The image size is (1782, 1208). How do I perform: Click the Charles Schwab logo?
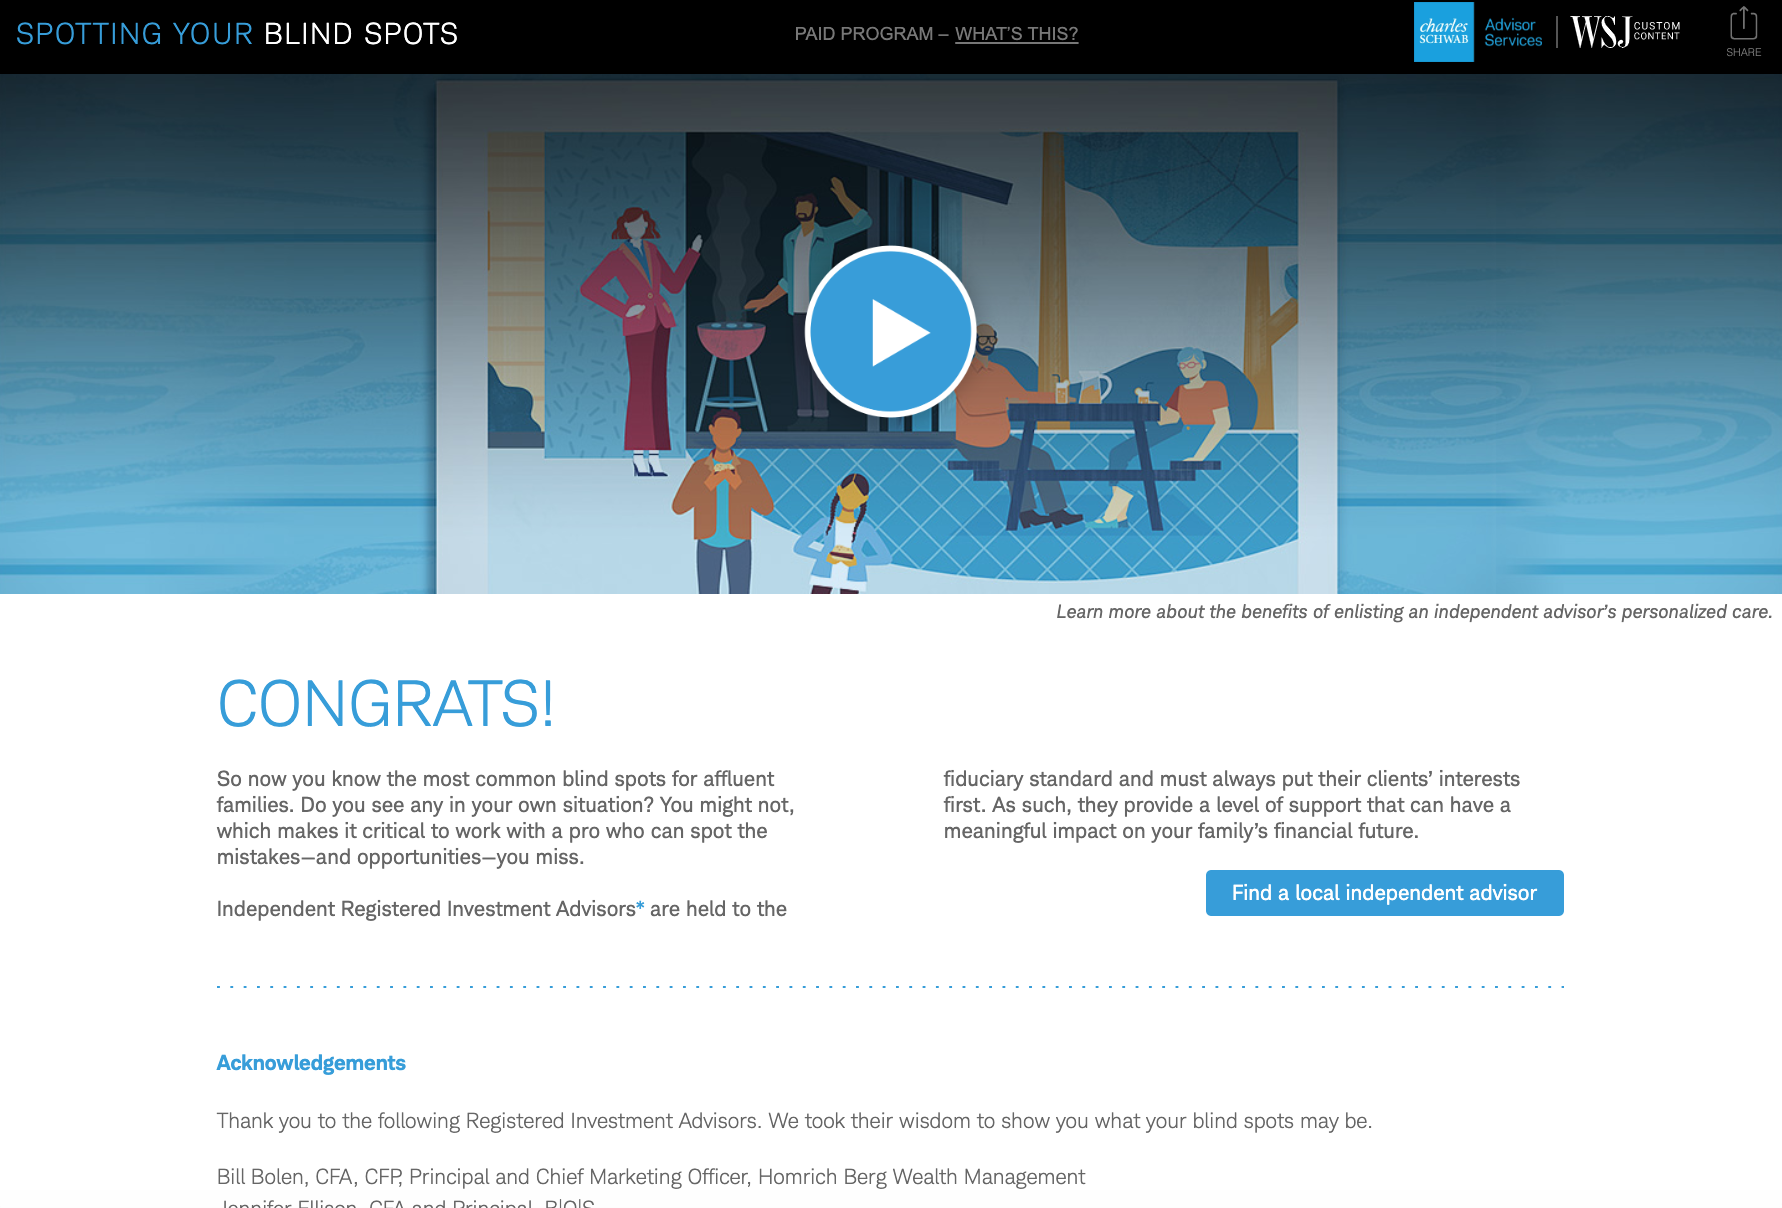[x=1443, y=32]
